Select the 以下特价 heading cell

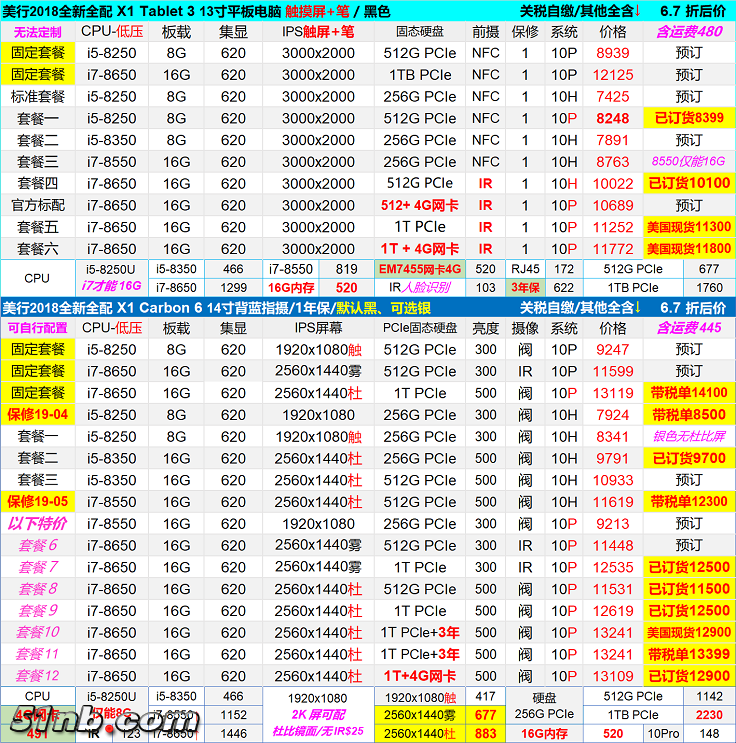37,524
